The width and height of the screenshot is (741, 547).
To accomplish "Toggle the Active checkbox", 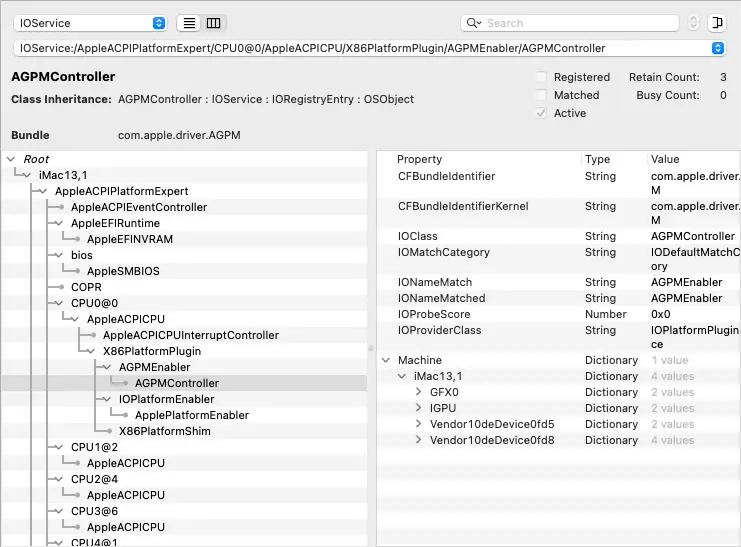I will [541, 113].
